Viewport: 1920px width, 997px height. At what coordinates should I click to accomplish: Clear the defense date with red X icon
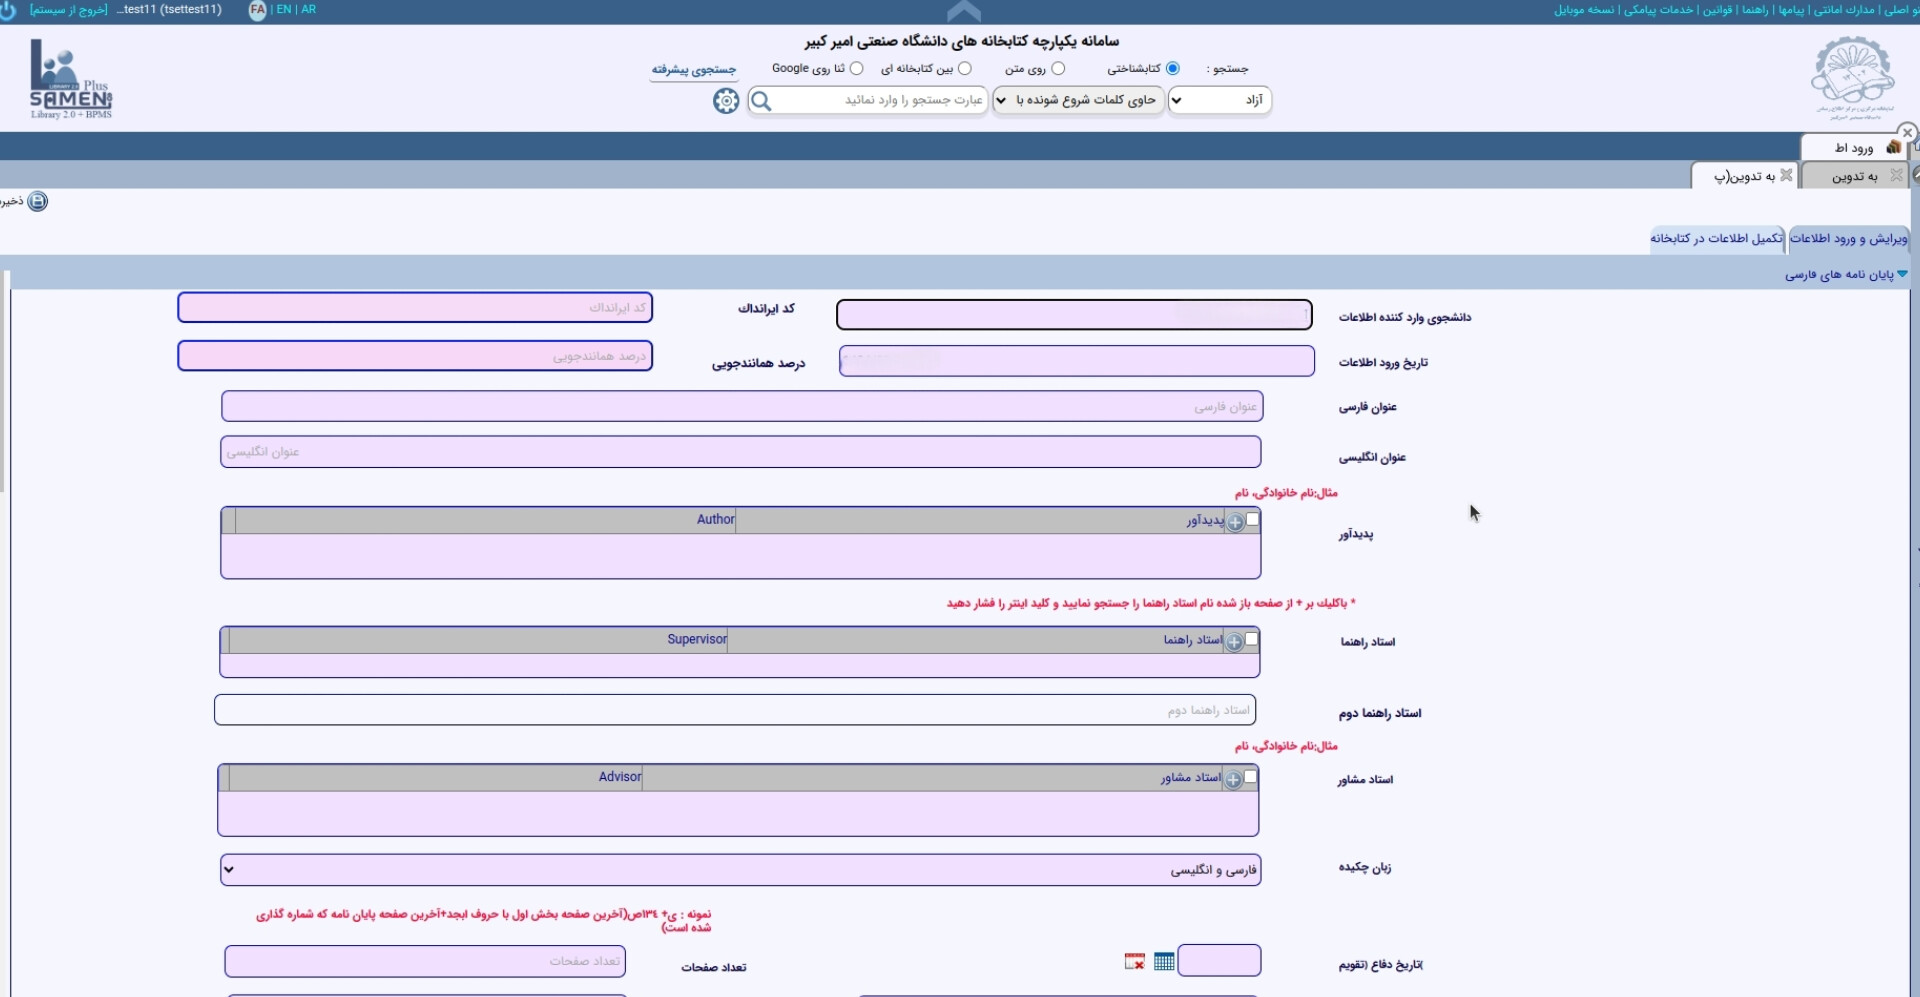click(1134, 961)
